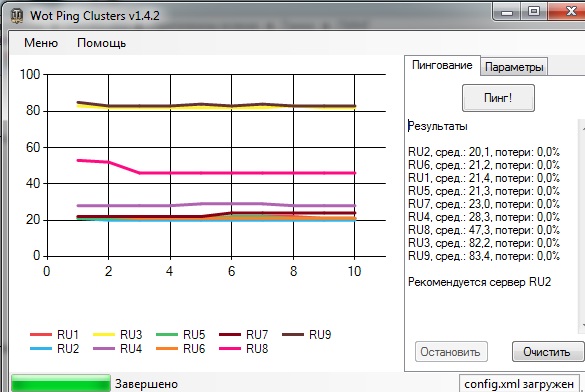Click the RU4 purple legend swatch
This screenshot has height=392, width=585.
point(104,349)
